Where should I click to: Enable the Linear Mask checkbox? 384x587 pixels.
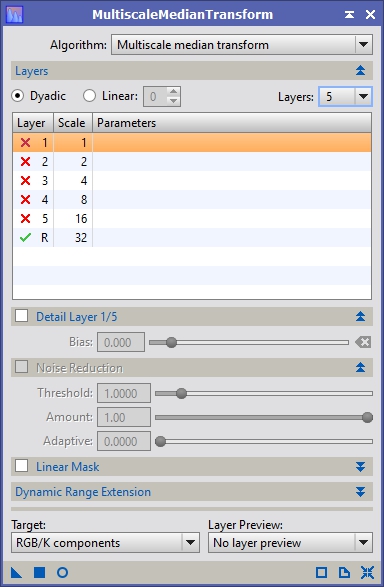[x=21, y=466]
